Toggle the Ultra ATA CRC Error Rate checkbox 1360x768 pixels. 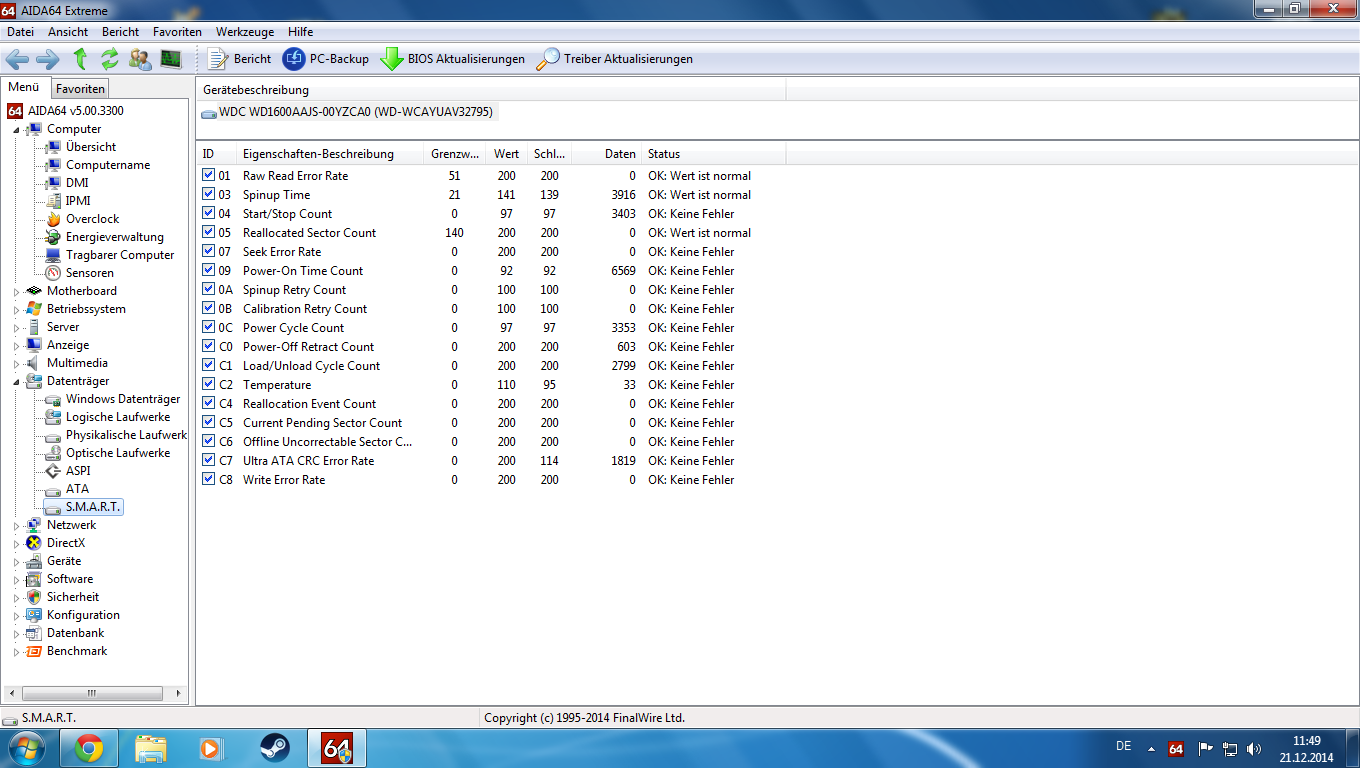tap(208, 460)
